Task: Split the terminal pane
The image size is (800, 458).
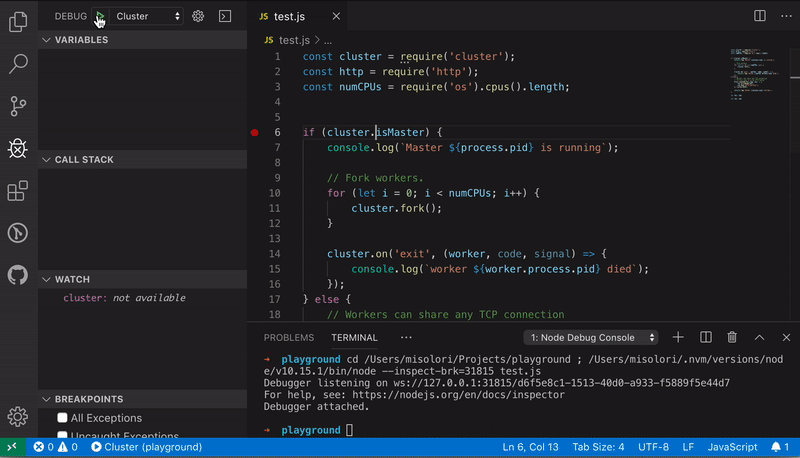Action: [706, 337]
